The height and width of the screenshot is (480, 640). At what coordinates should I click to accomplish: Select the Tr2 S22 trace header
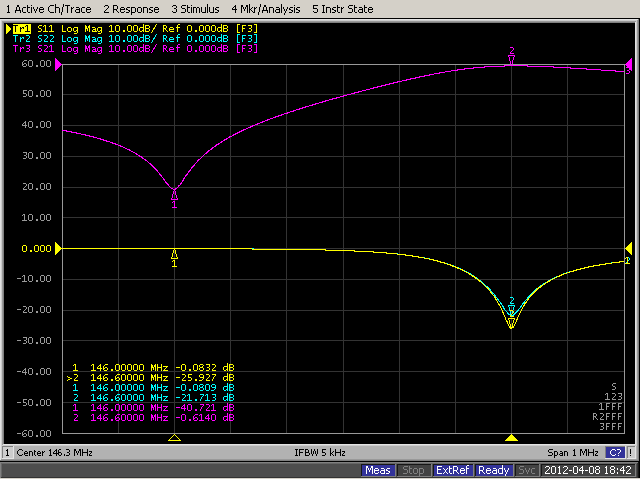pyautogui.click(x=136, y=39)
